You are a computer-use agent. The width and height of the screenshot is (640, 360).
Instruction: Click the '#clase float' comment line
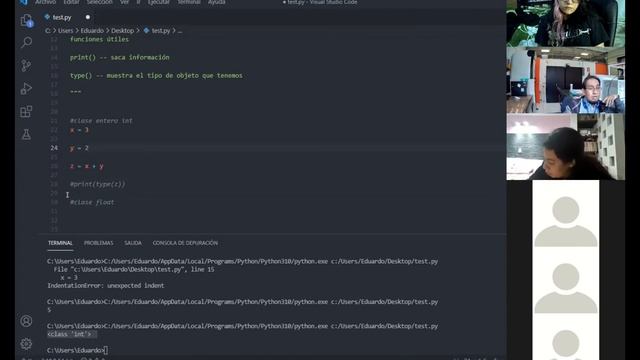click(x=92, y=202)
